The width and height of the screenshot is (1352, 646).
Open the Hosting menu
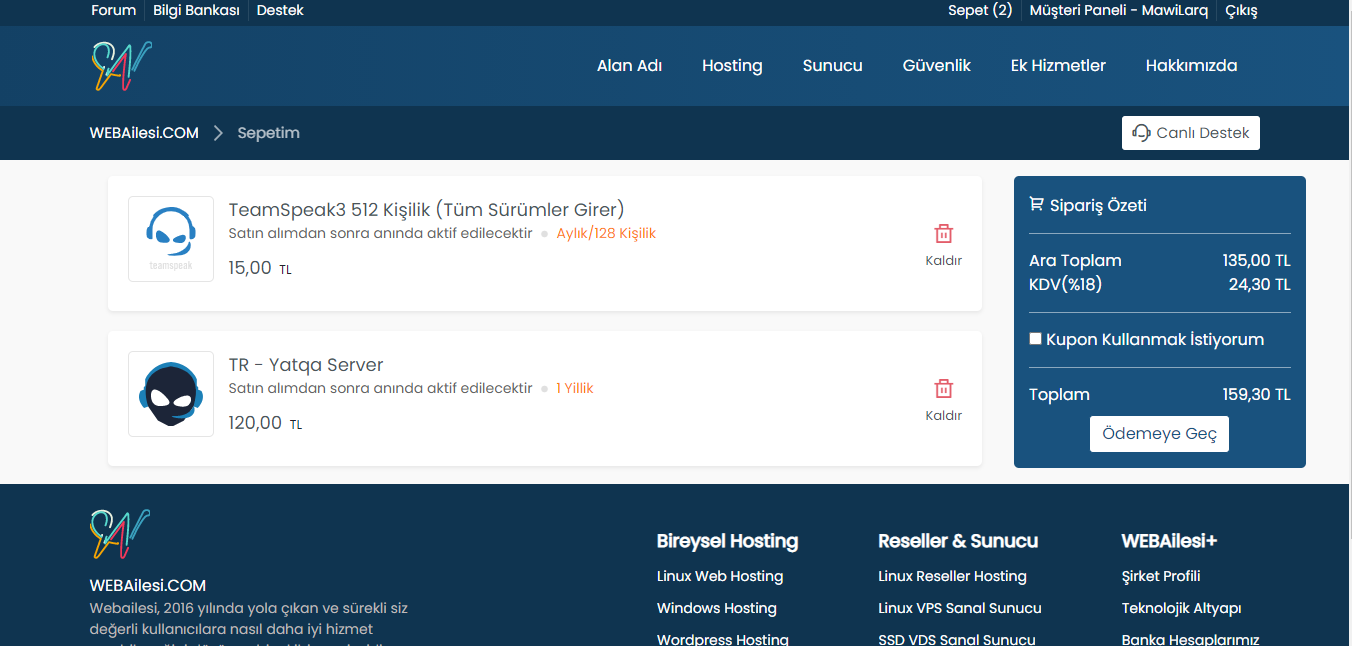[x=732, y=66]
